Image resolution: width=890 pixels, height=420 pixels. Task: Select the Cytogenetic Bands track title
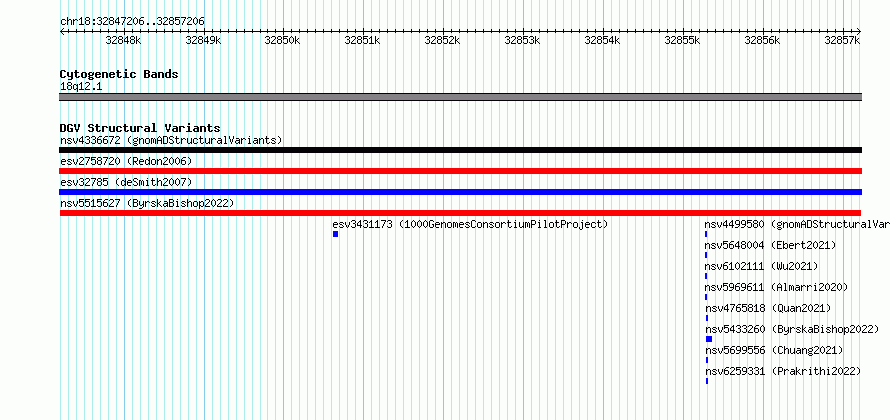119,74
